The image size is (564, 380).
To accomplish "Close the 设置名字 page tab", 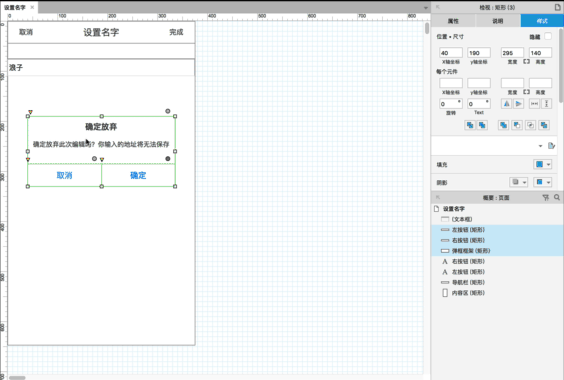I will pos(32,7).
